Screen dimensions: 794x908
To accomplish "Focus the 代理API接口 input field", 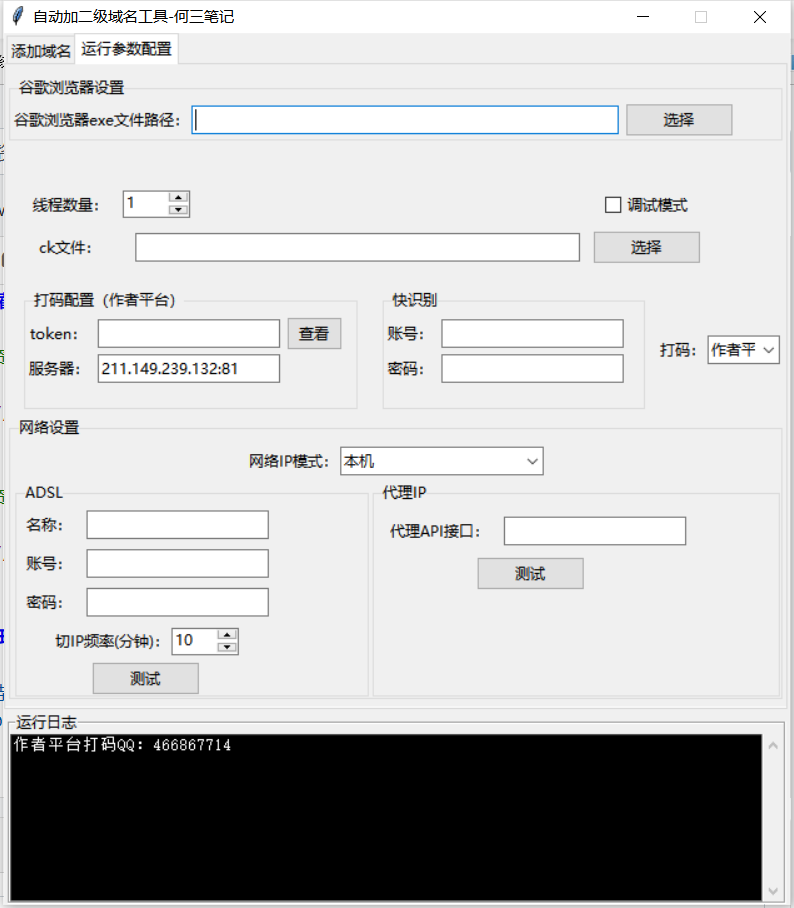I will pyautogui.click(x=595, y=531).
